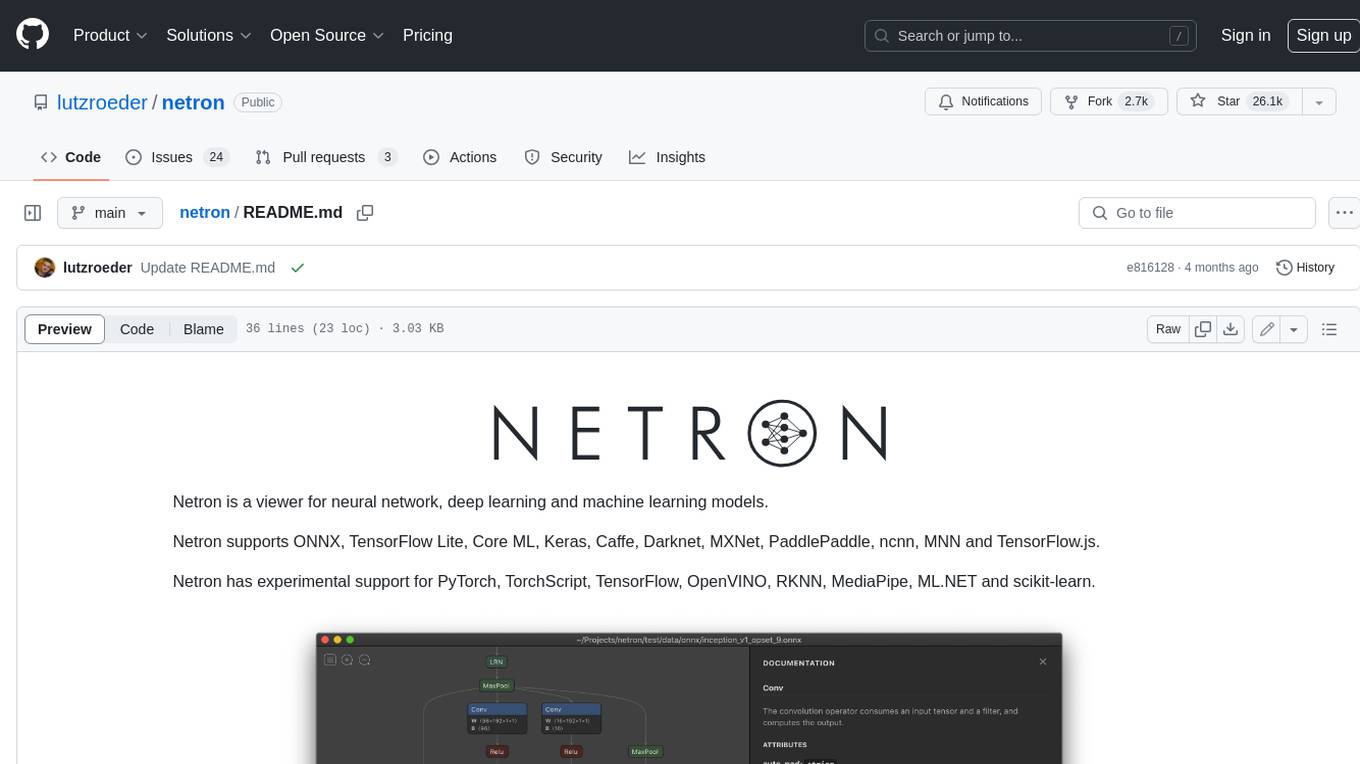Open the more file actions ellipsis
The image size is (1360, 764).
1345,213
